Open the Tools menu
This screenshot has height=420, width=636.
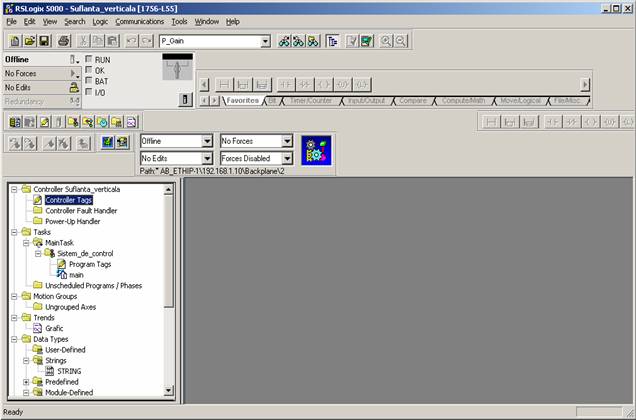coord(179,22)
